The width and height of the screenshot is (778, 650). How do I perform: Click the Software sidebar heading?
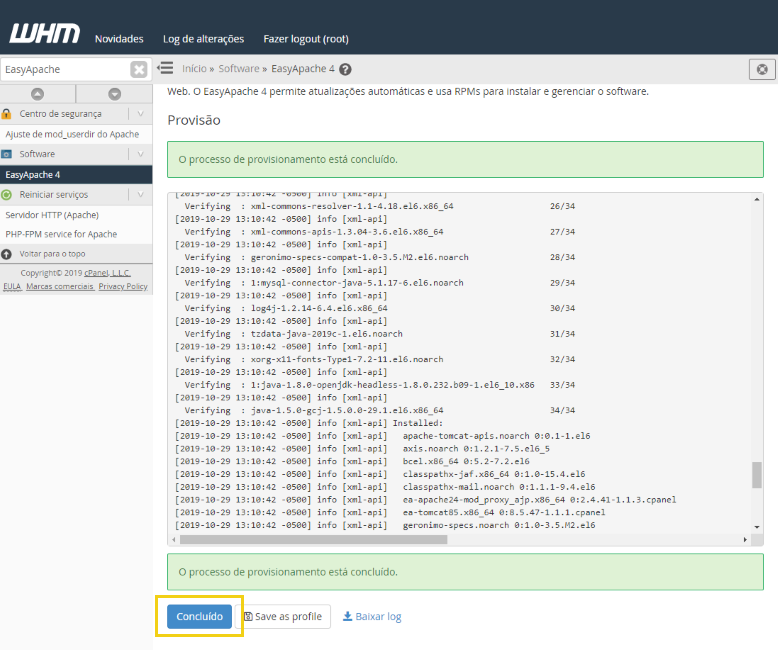(x=37, y=154)
